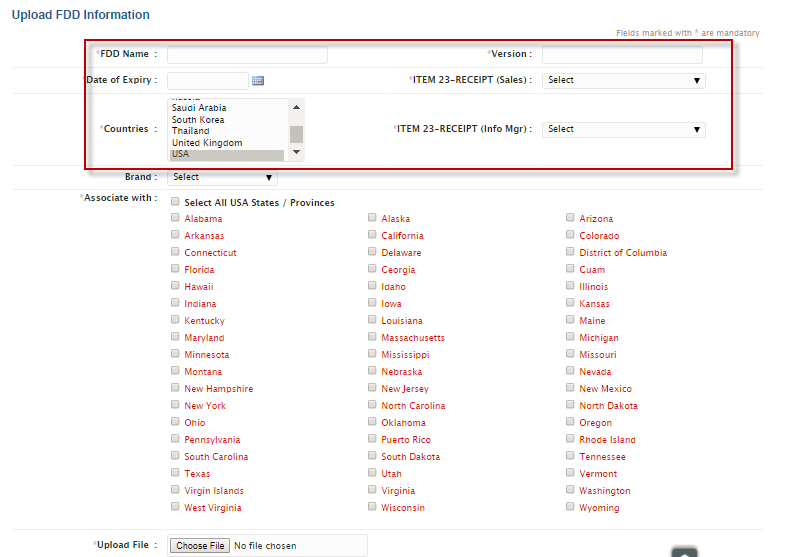Tick the California checkbox
The height and width of the screenshot is (557, 795).
pyautogui.click(x=372, y=236)
